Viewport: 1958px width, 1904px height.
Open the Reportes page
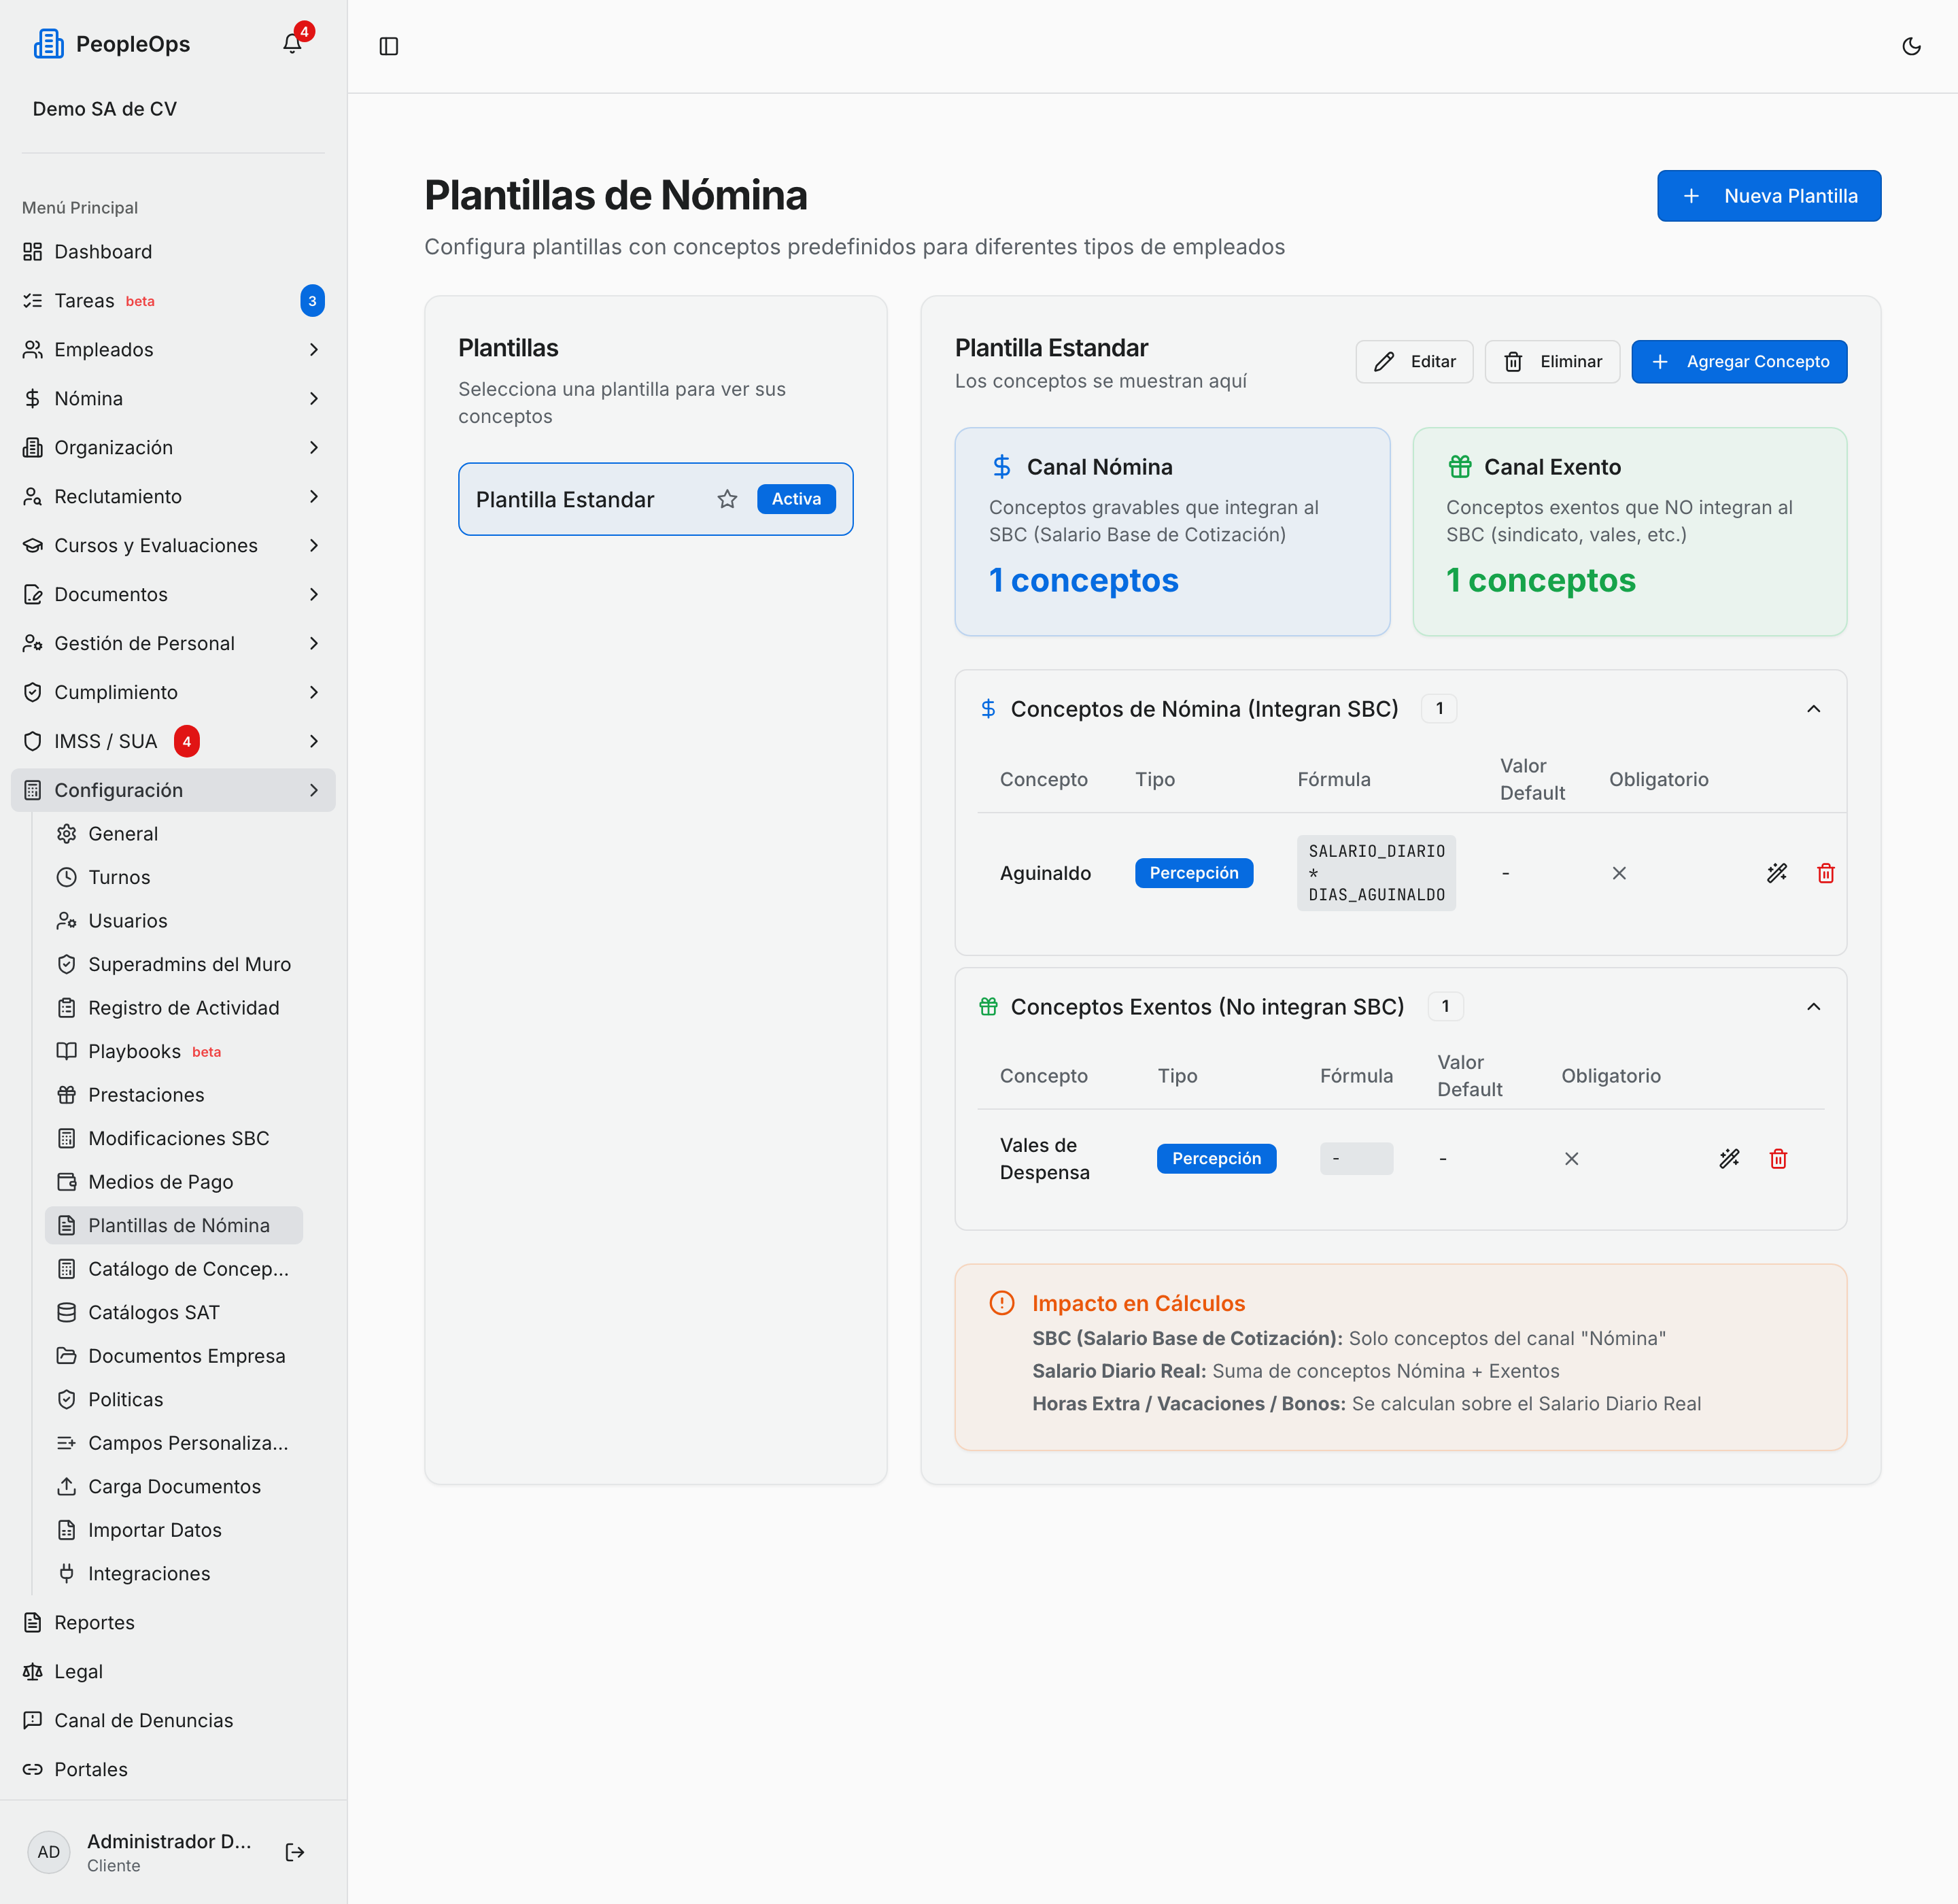click(173, 1622)
